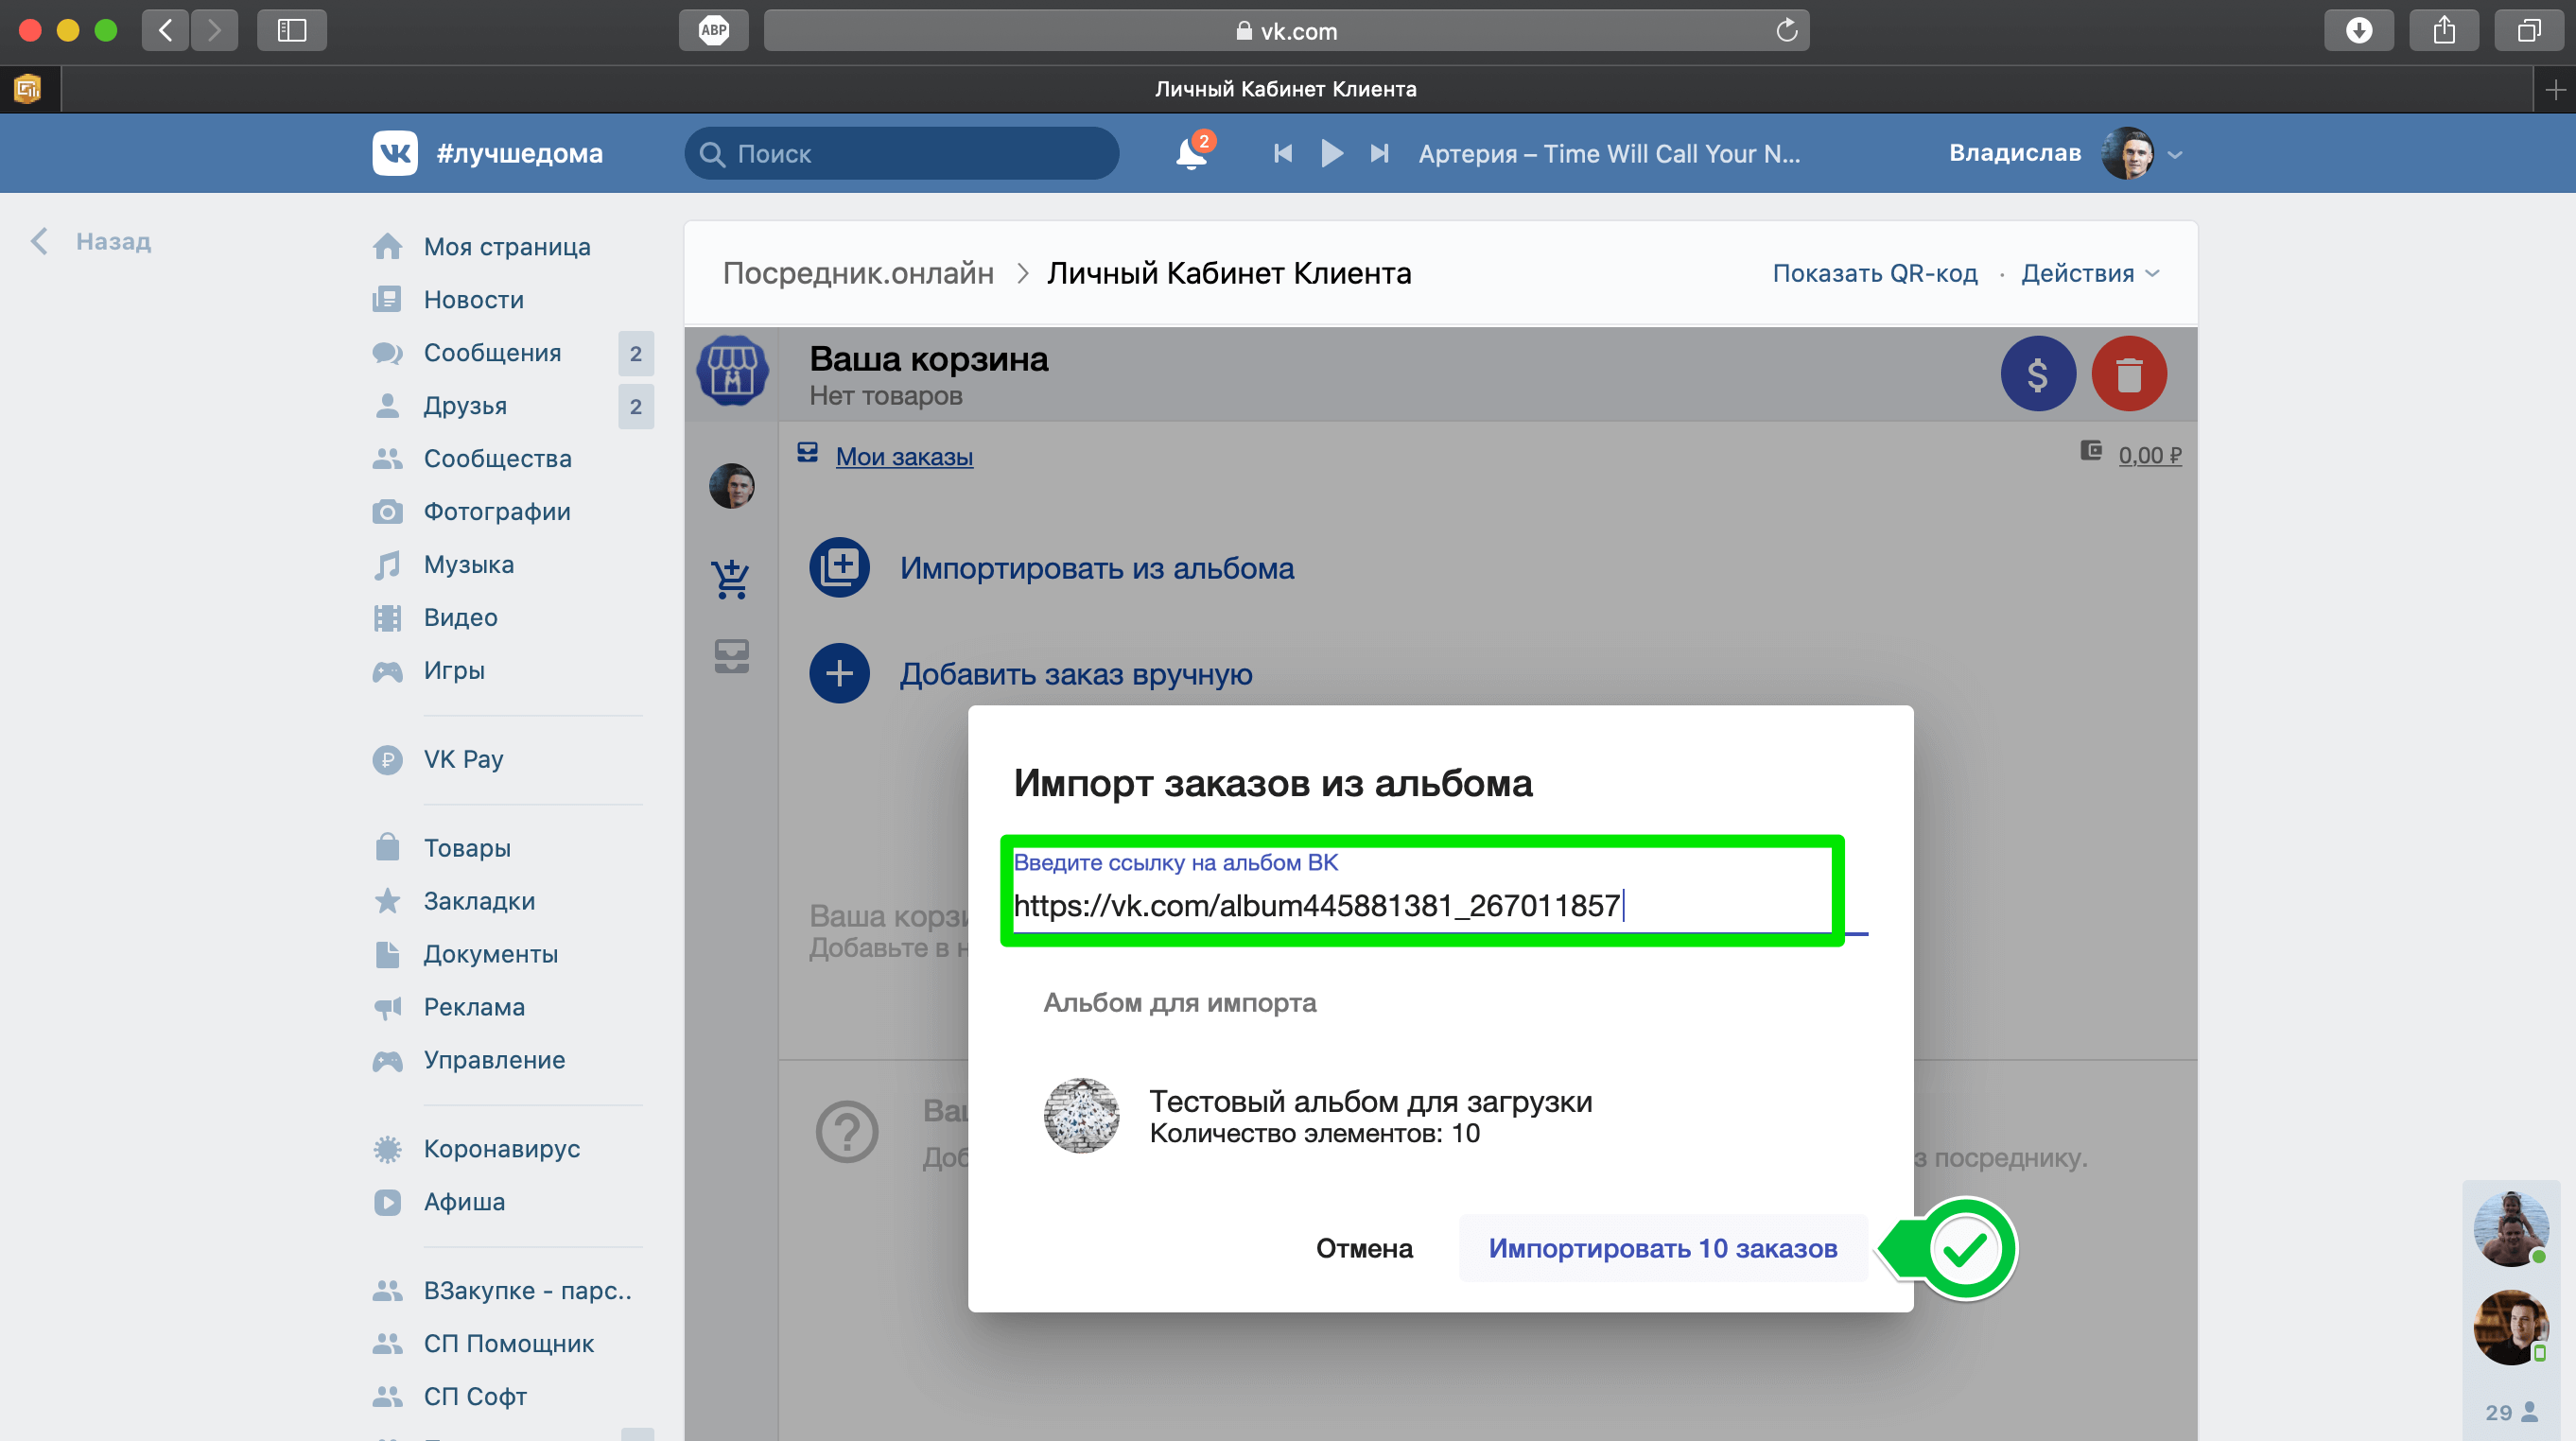Screen dimensions: 2576x1441
Task: Skip to next audio track
Action: coord(1380,153)
